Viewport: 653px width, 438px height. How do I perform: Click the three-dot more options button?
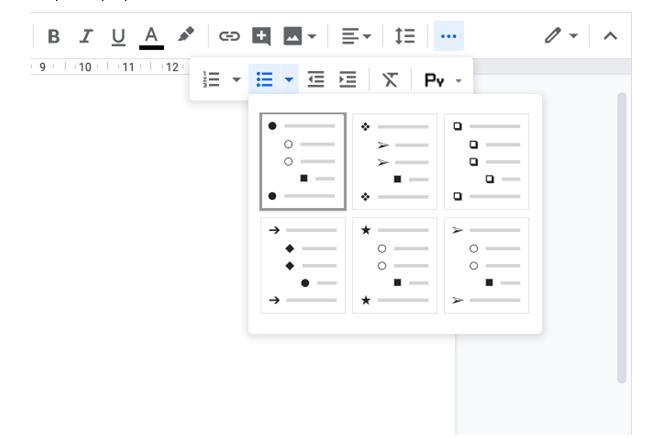tap(448, 36)
